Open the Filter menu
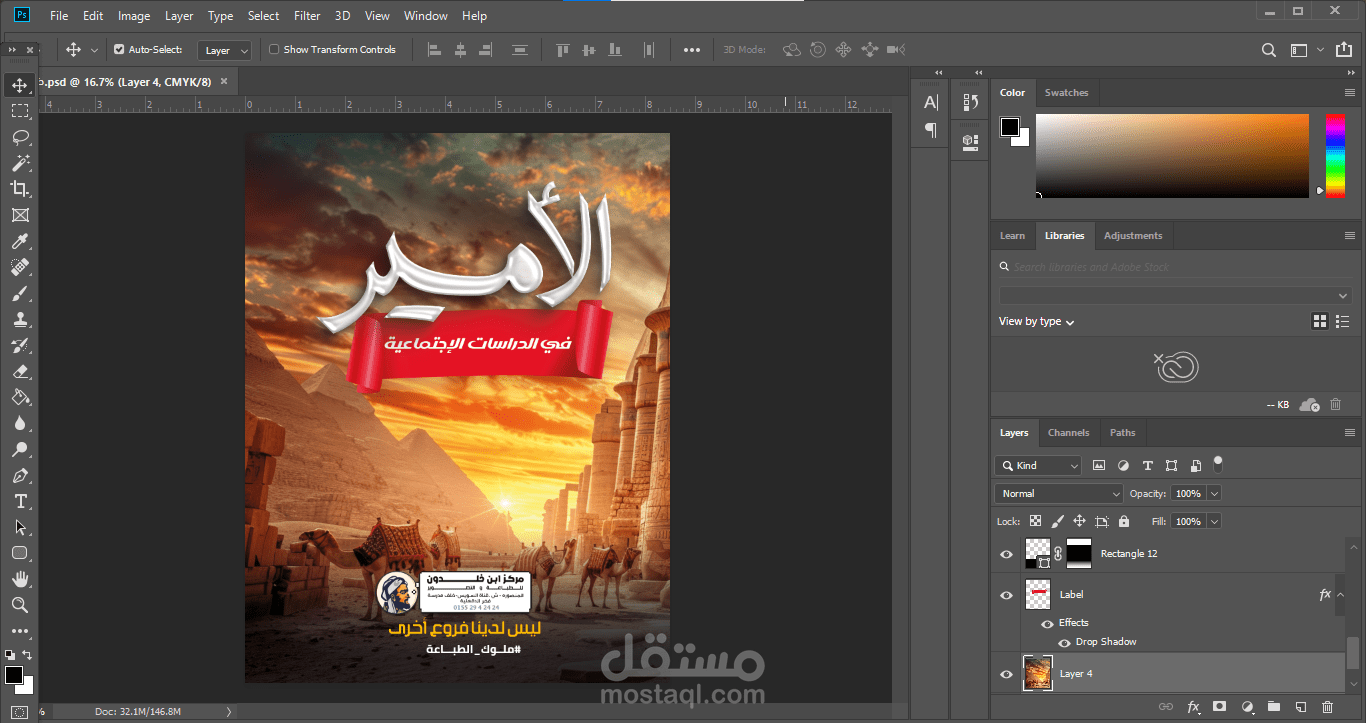1366x723 pixels. (307, 15)
